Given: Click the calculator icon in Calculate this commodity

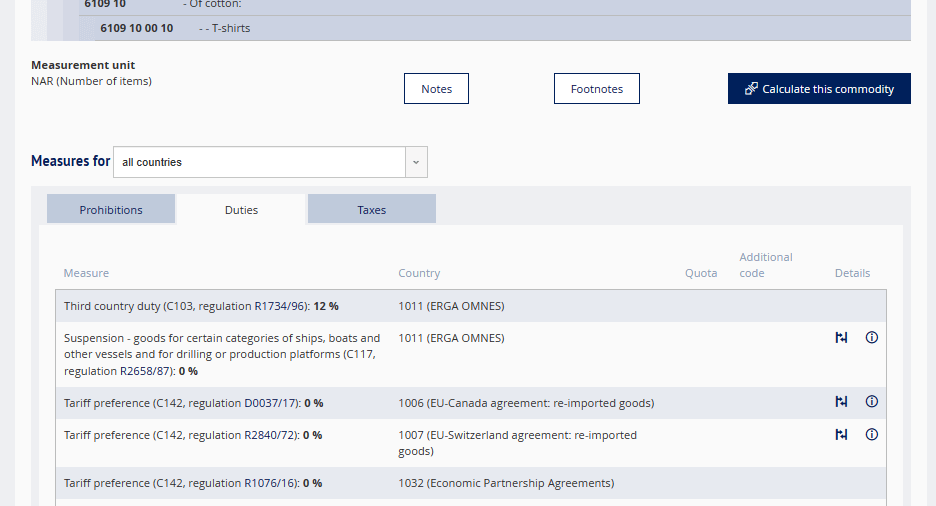Looking at the screenshot, I should pyautogui.click(x=751, y=89).
